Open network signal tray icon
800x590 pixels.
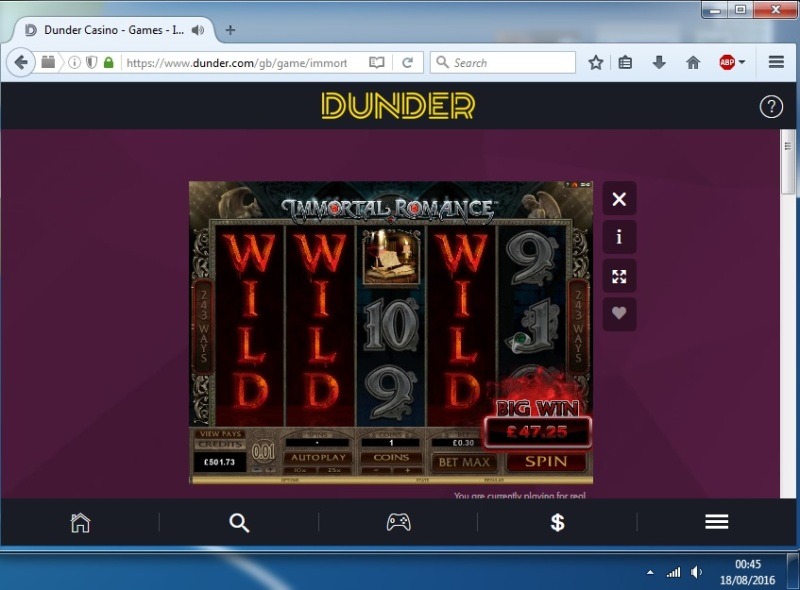tap(673, 572)
